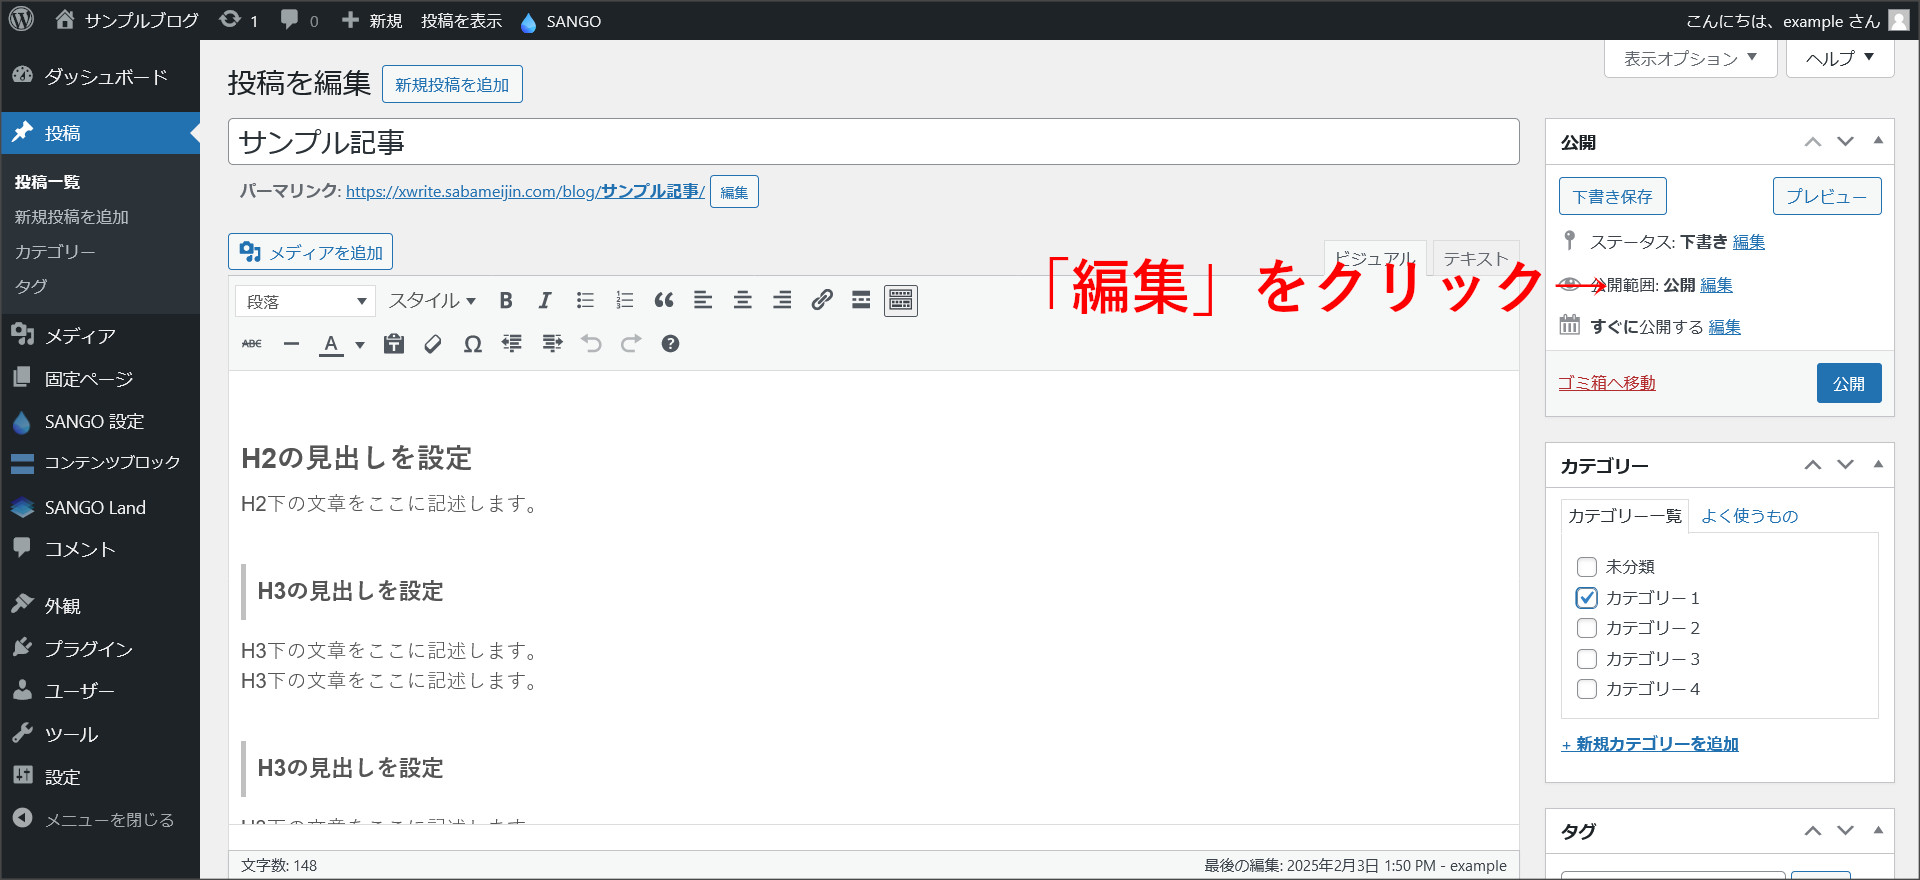1920x880 pixels.
Task: Click the insert link chain icon
Action: point(822,300)
